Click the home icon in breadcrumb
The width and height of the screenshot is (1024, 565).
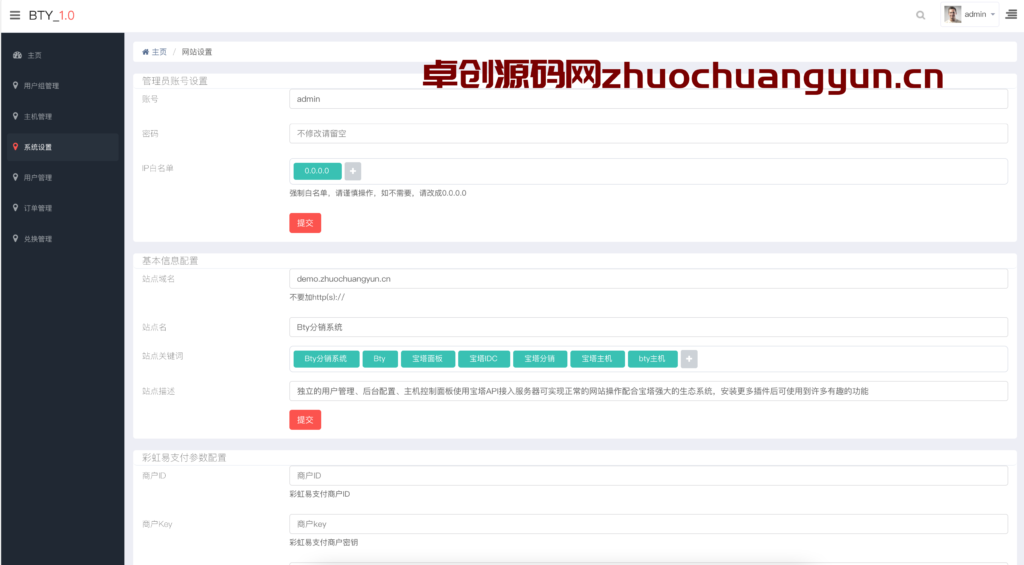[x=146, y=52]
